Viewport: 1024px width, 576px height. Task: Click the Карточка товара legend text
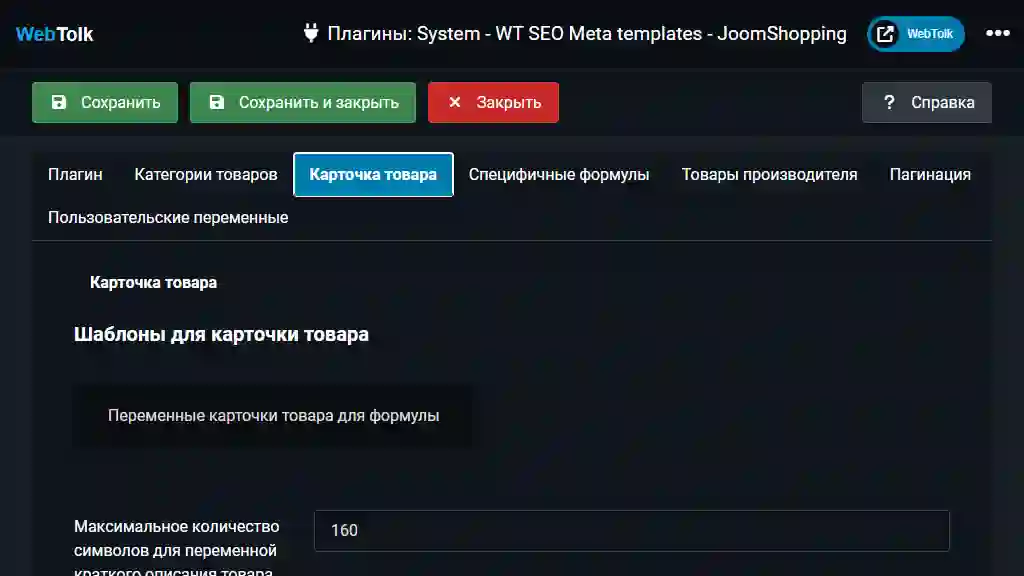click(x=153, y=283)
